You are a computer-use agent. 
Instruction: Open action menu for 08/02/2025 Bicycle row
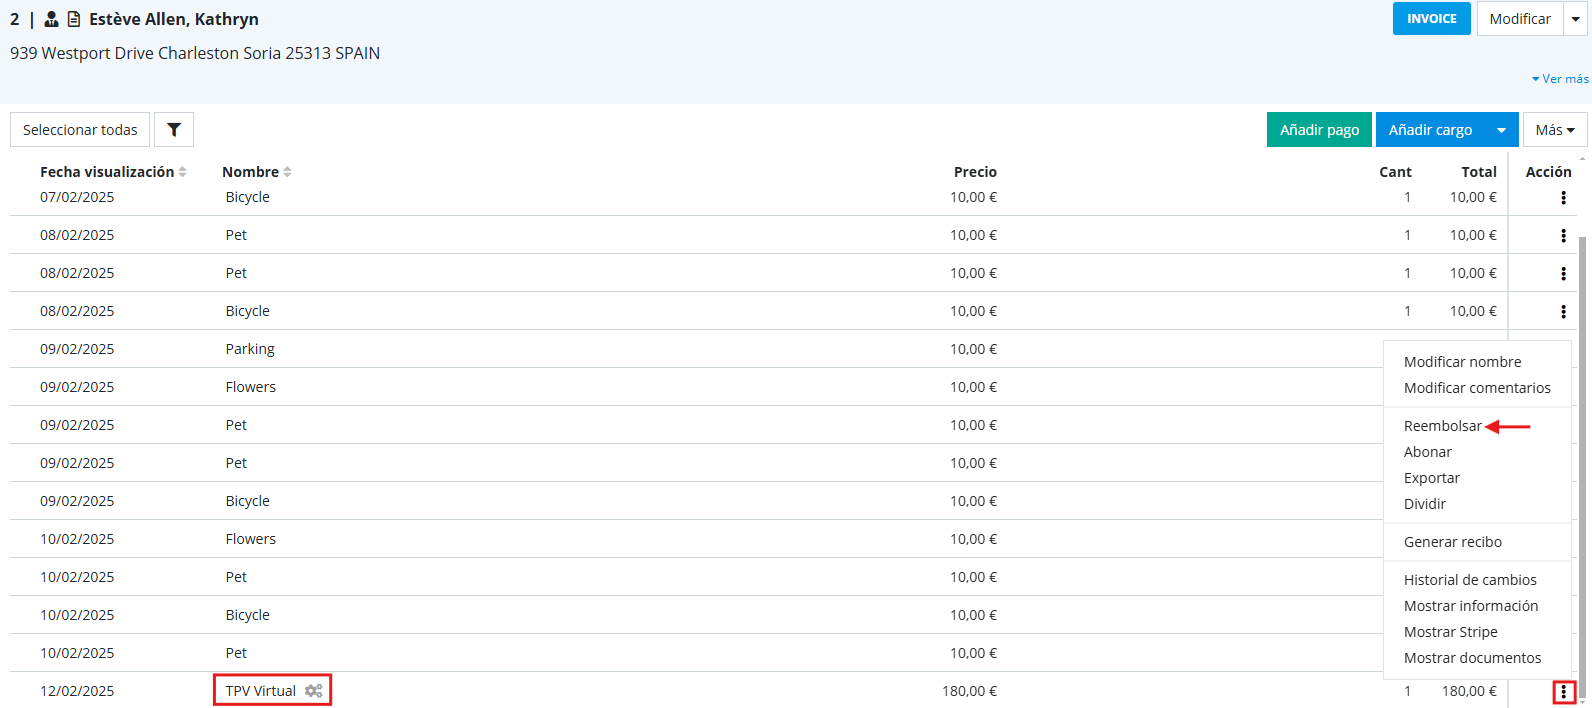click(1563, 312)
